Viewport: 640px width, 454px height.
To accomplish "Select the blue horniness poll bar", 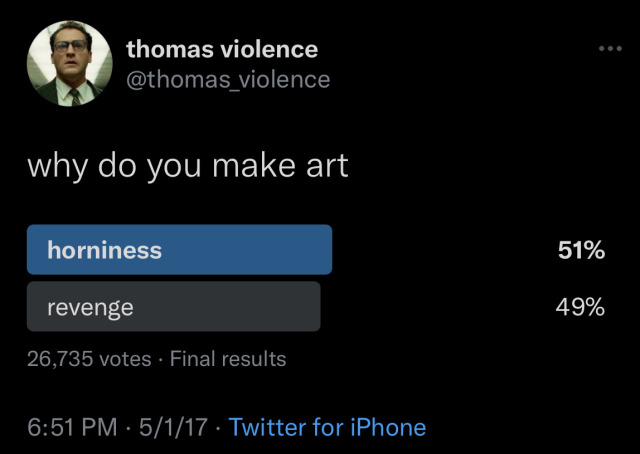I will (180, 250).
